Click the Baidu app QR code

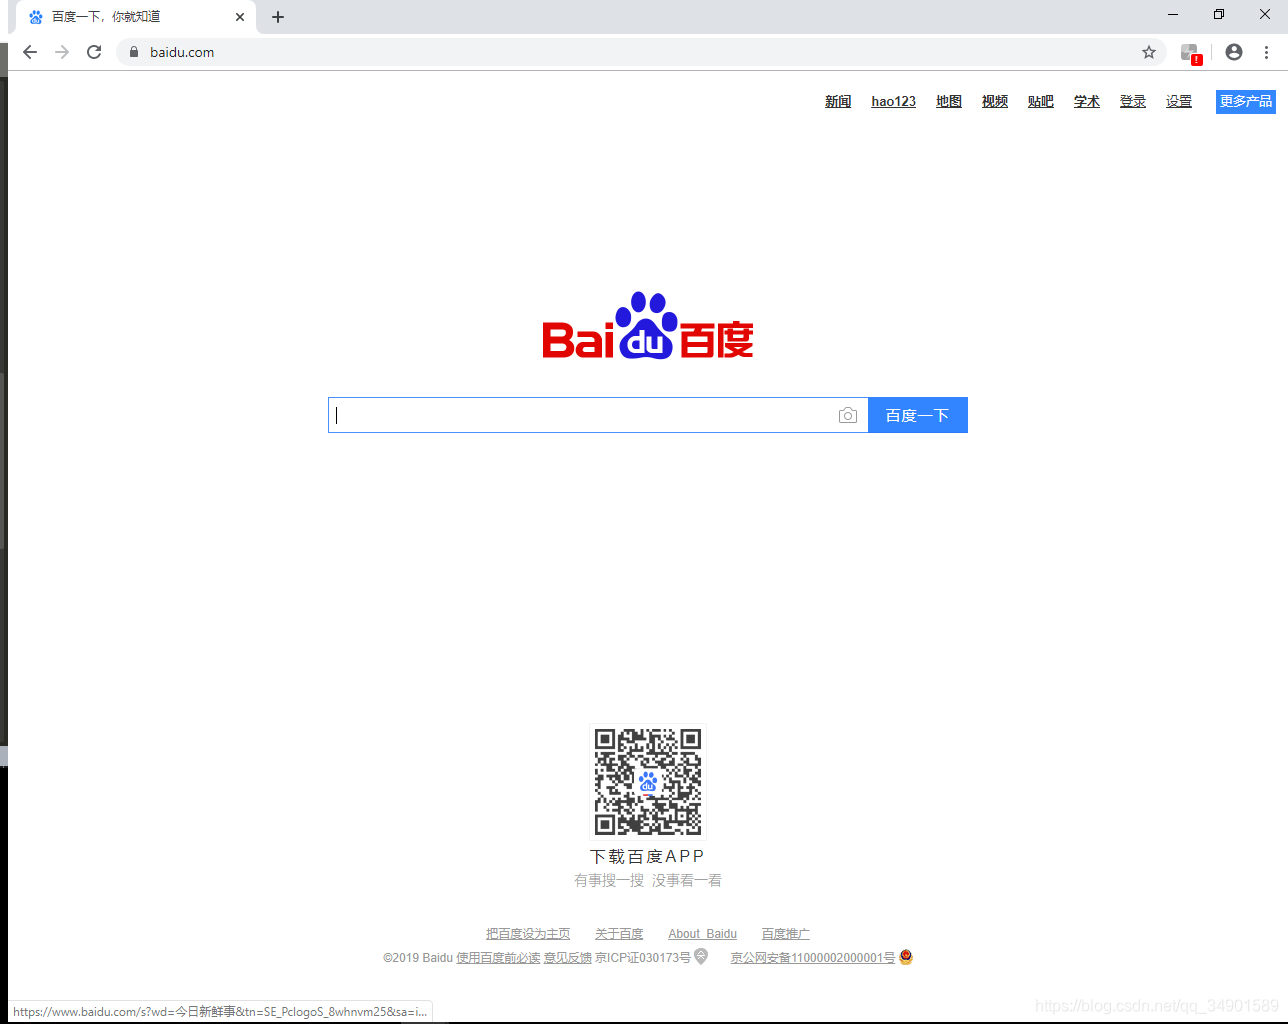click(x=648, y=781)
